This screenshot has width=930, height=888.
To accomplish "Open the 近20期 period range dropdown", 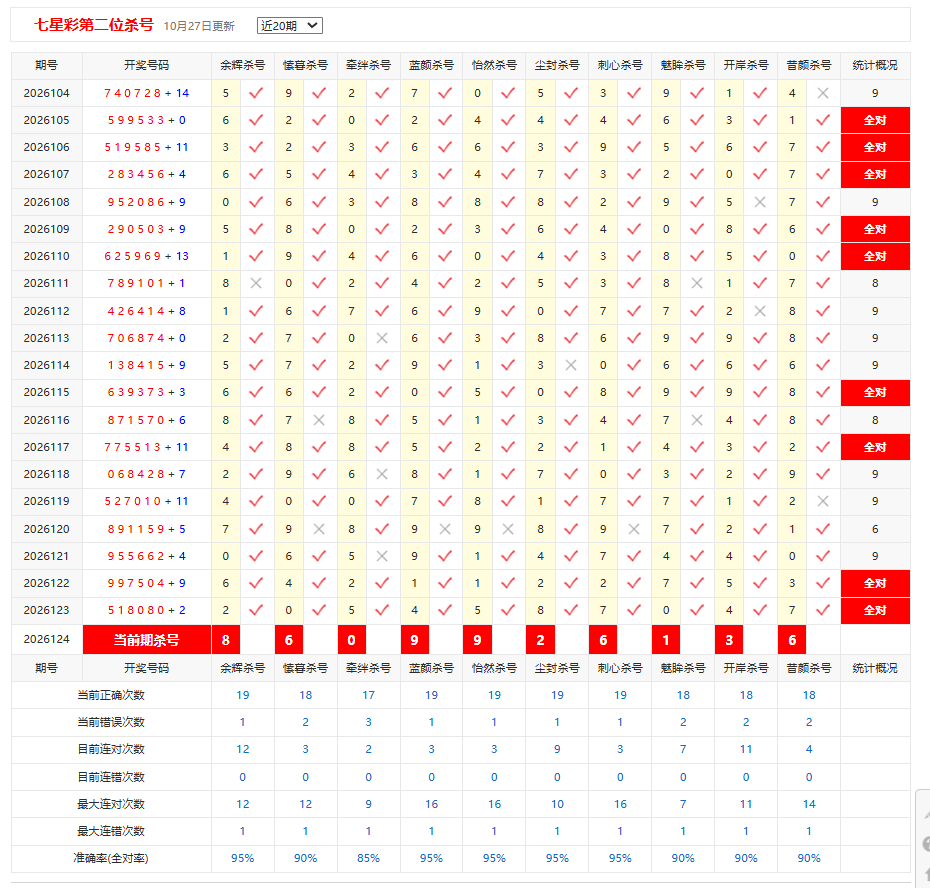I will (289, 26).
